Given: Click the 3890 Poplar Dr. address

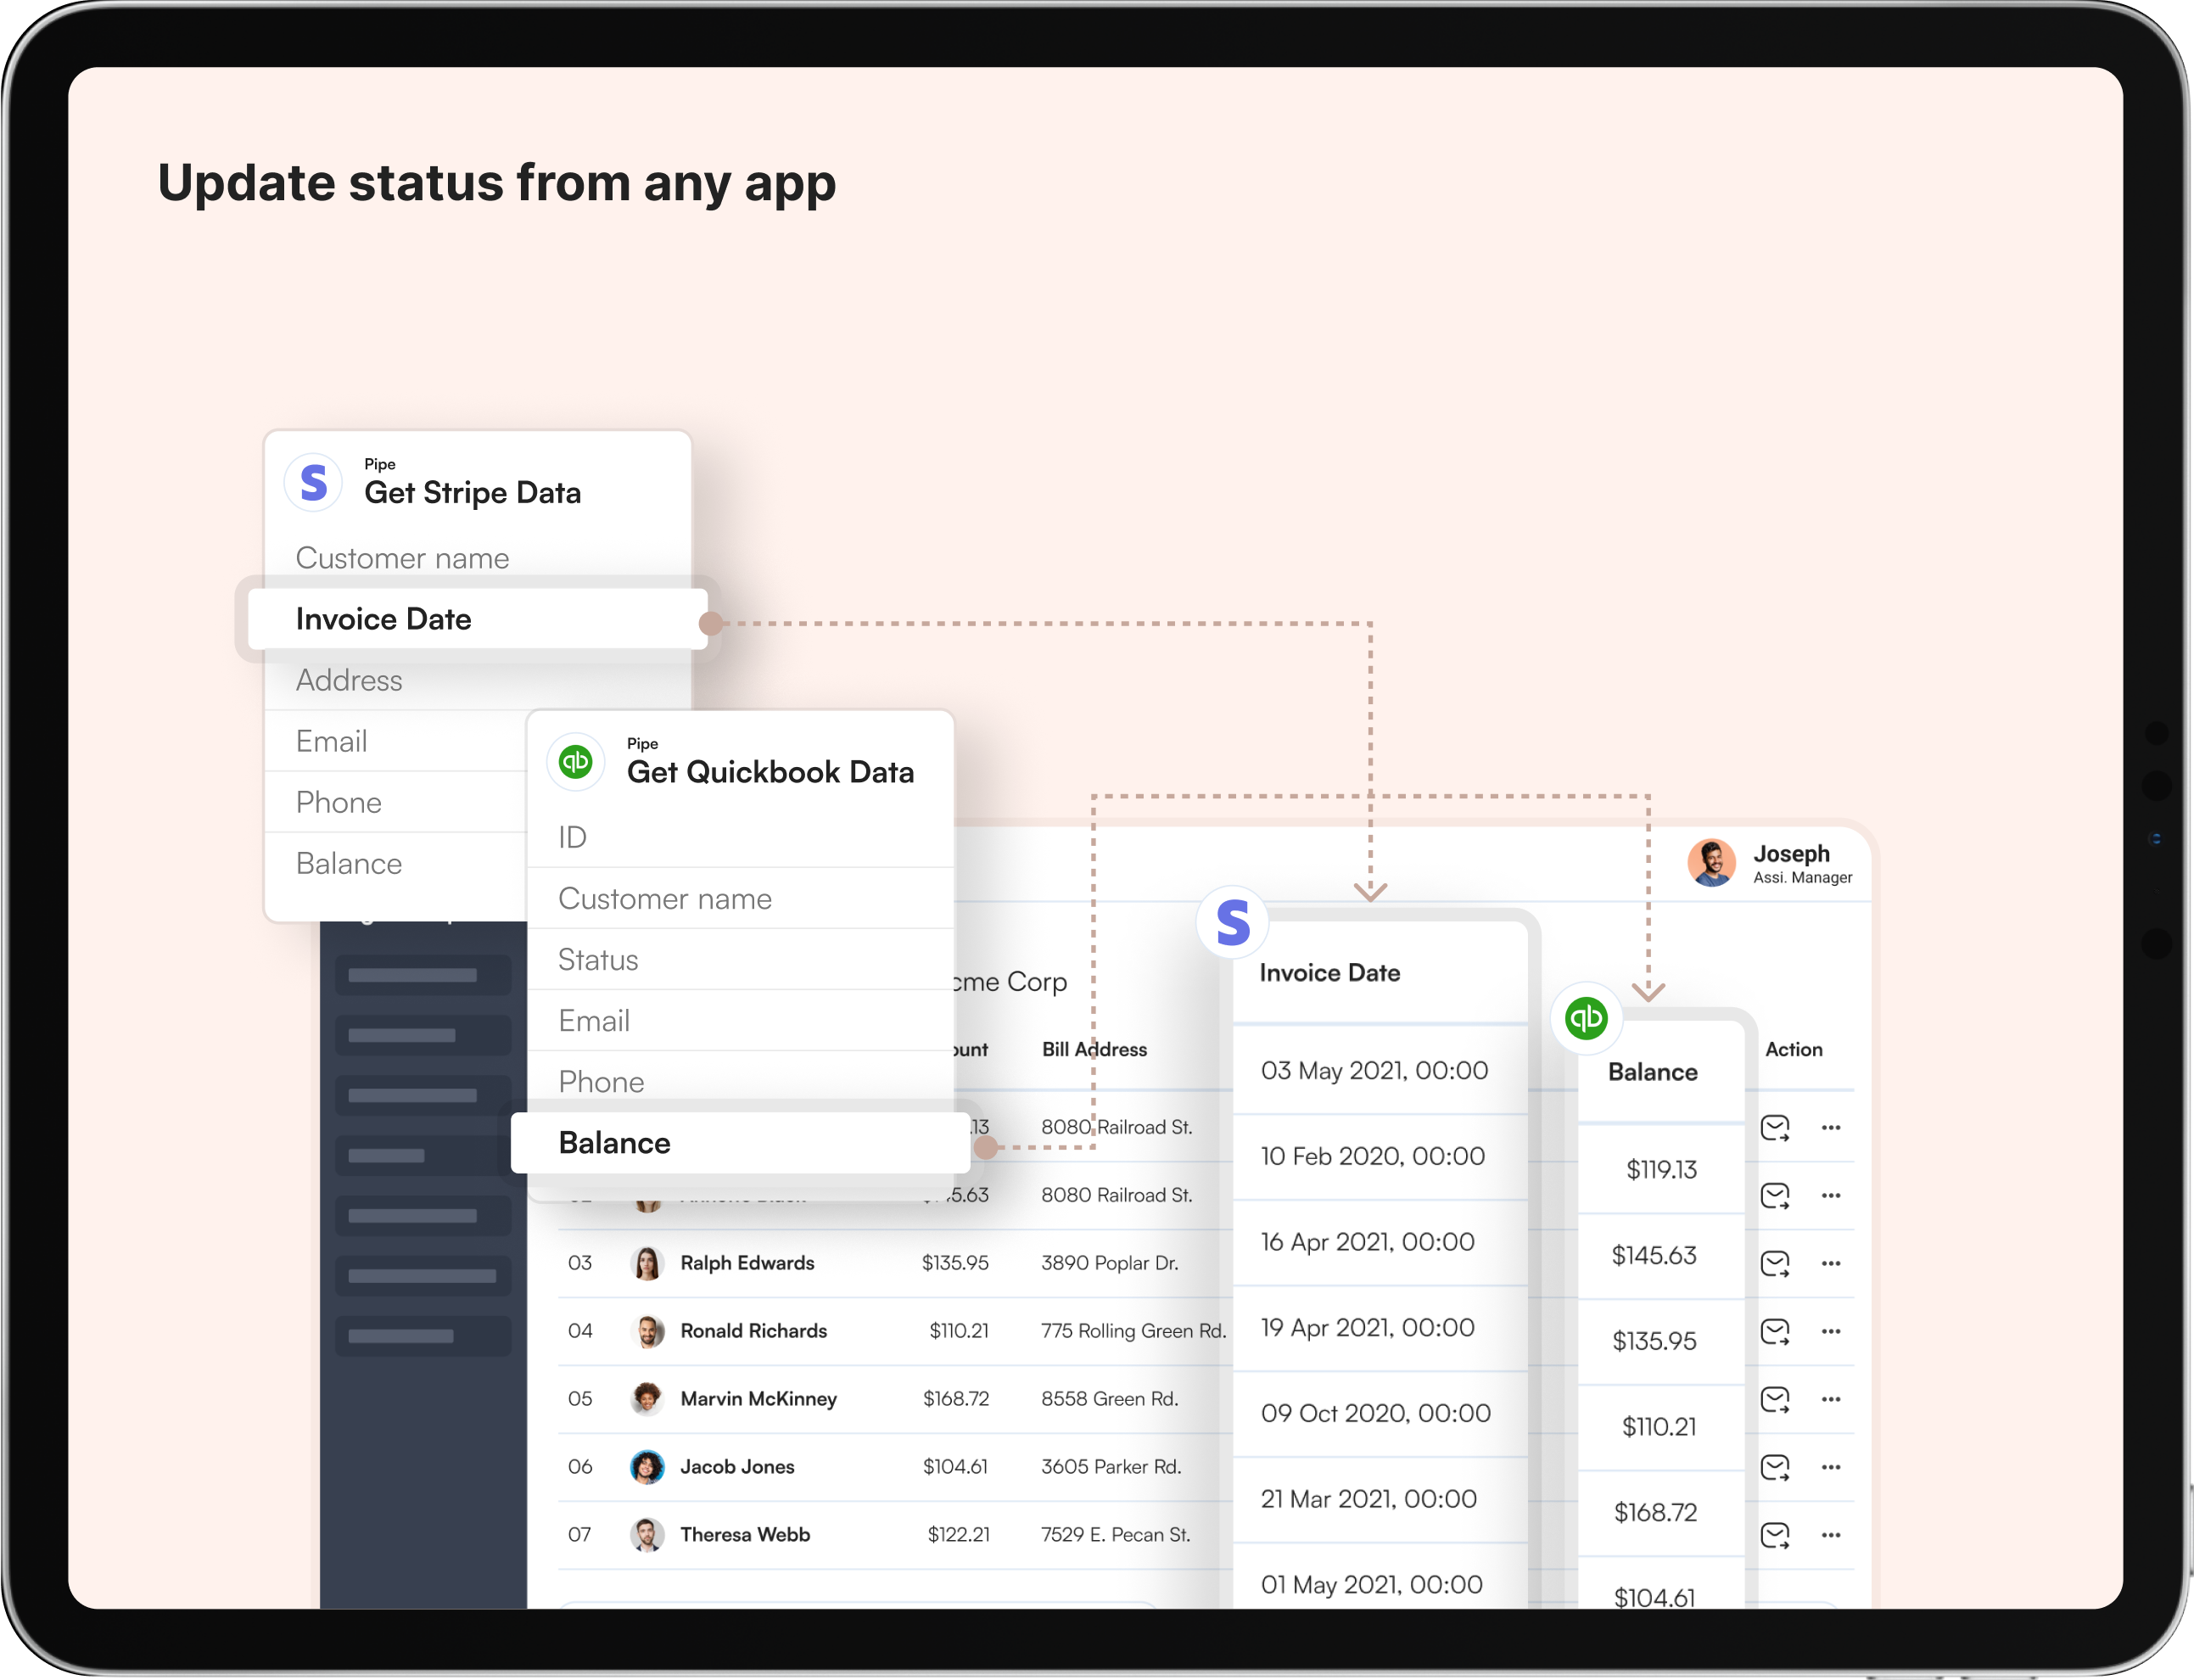Looking at the screenshot, I should point(1110,1264).
